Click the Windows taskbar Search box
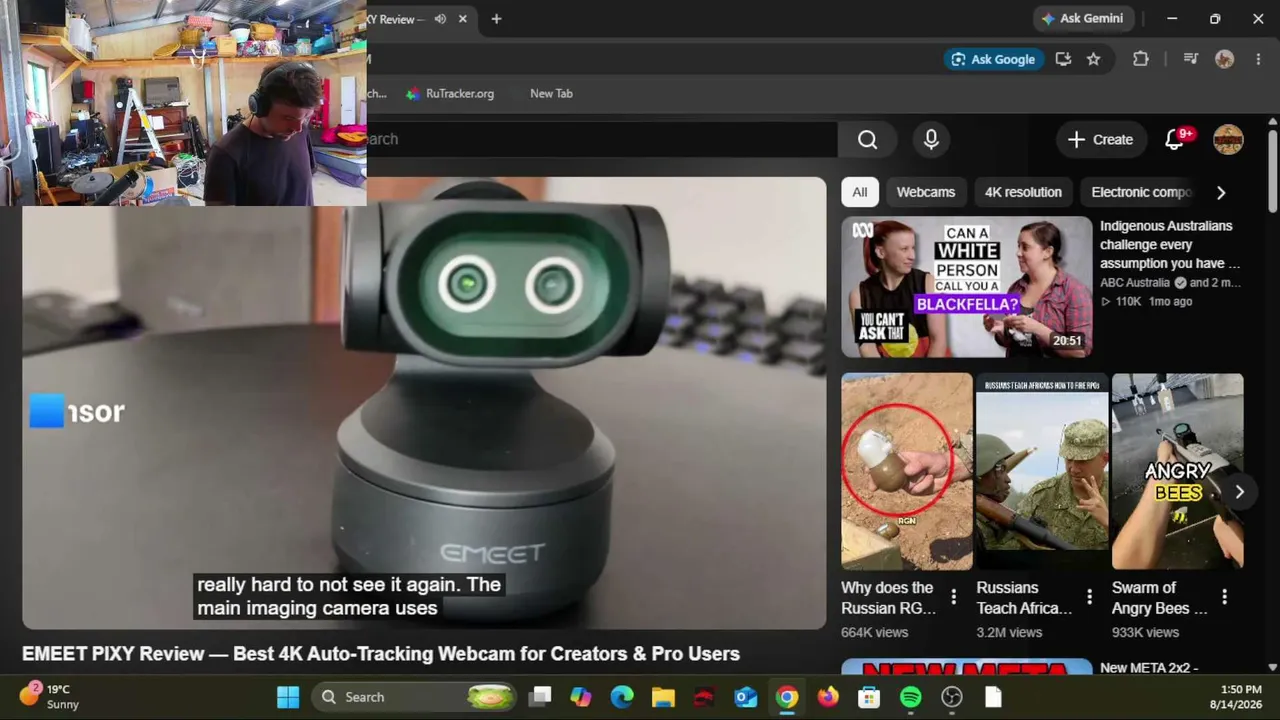 point(413,697)
